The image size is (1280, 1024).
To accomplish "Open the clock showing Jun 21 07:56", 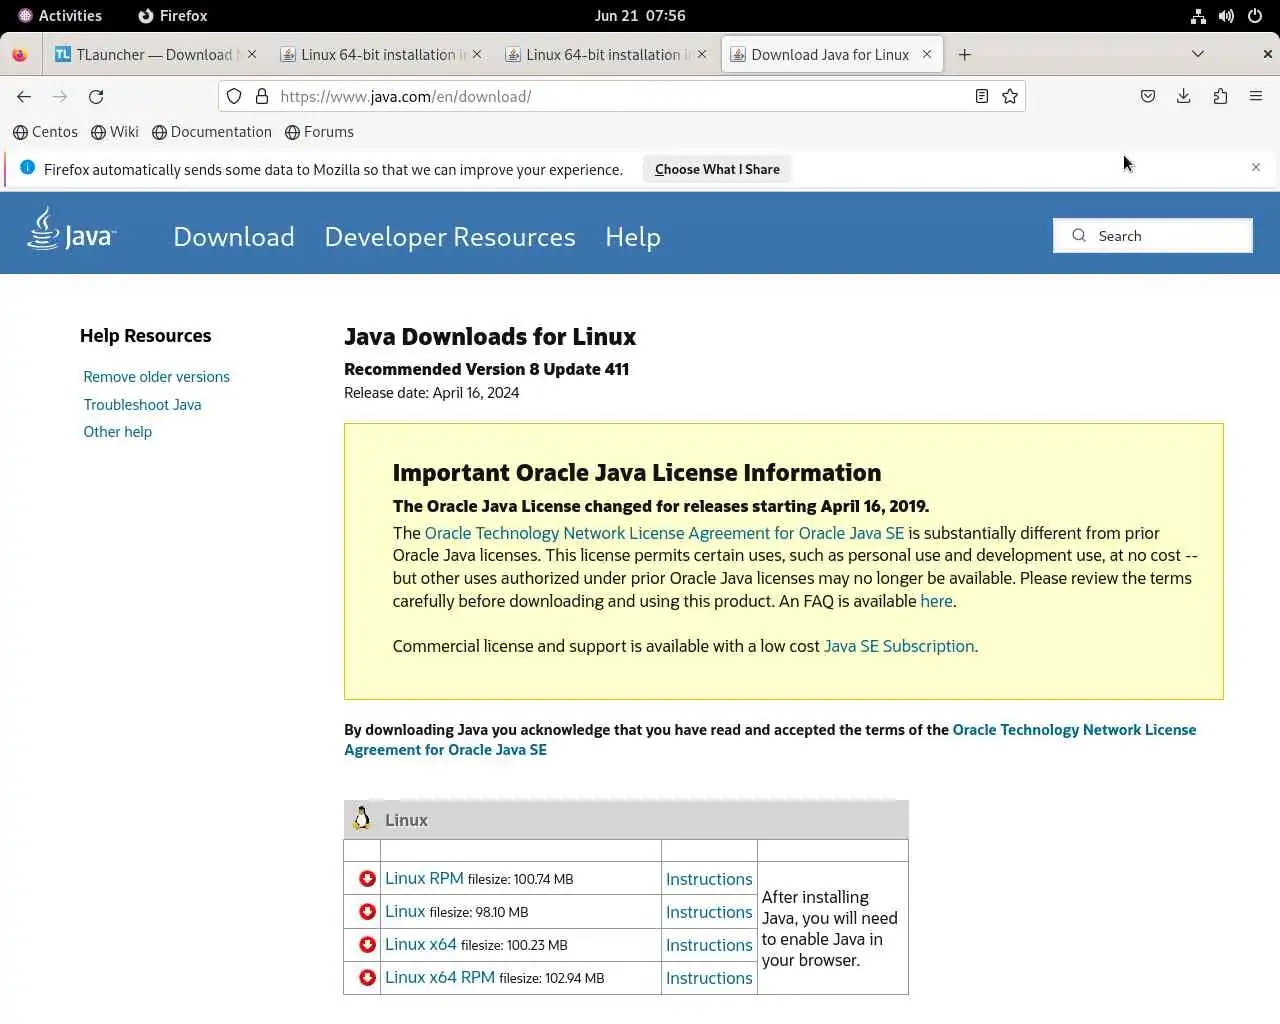I will pyautogui.click(x=640, y=16).
